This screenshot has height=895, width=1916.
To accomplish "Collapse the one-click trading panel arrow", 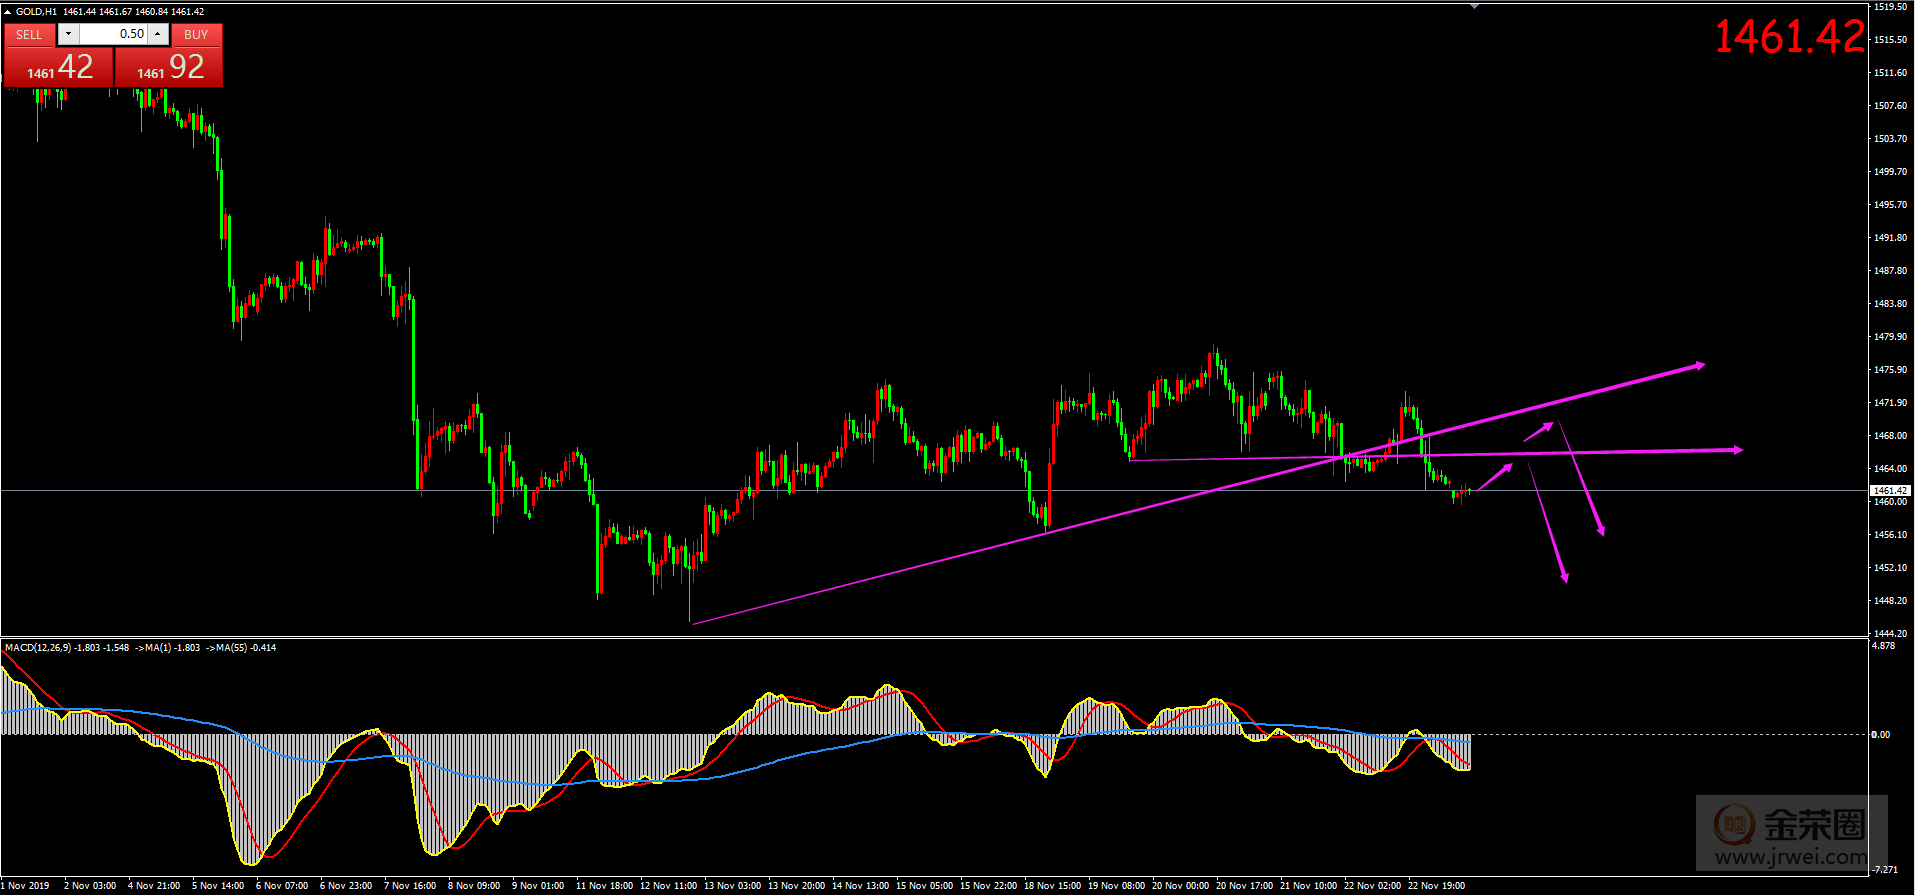I will [x=8, y=12].
